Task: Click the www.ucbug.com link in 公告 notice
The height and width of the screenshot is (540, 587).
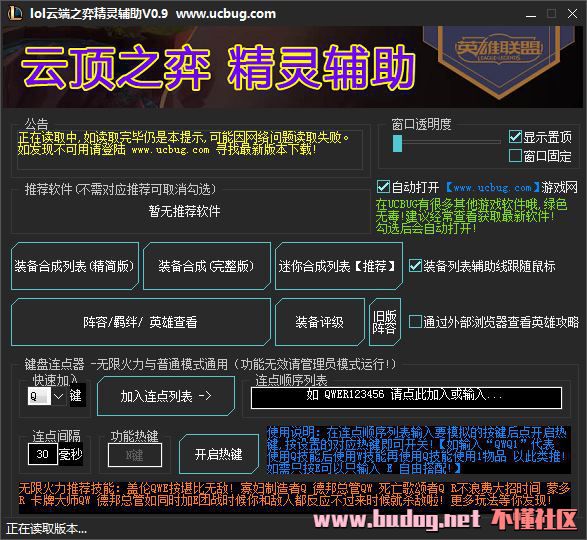Action: [170, 150]
